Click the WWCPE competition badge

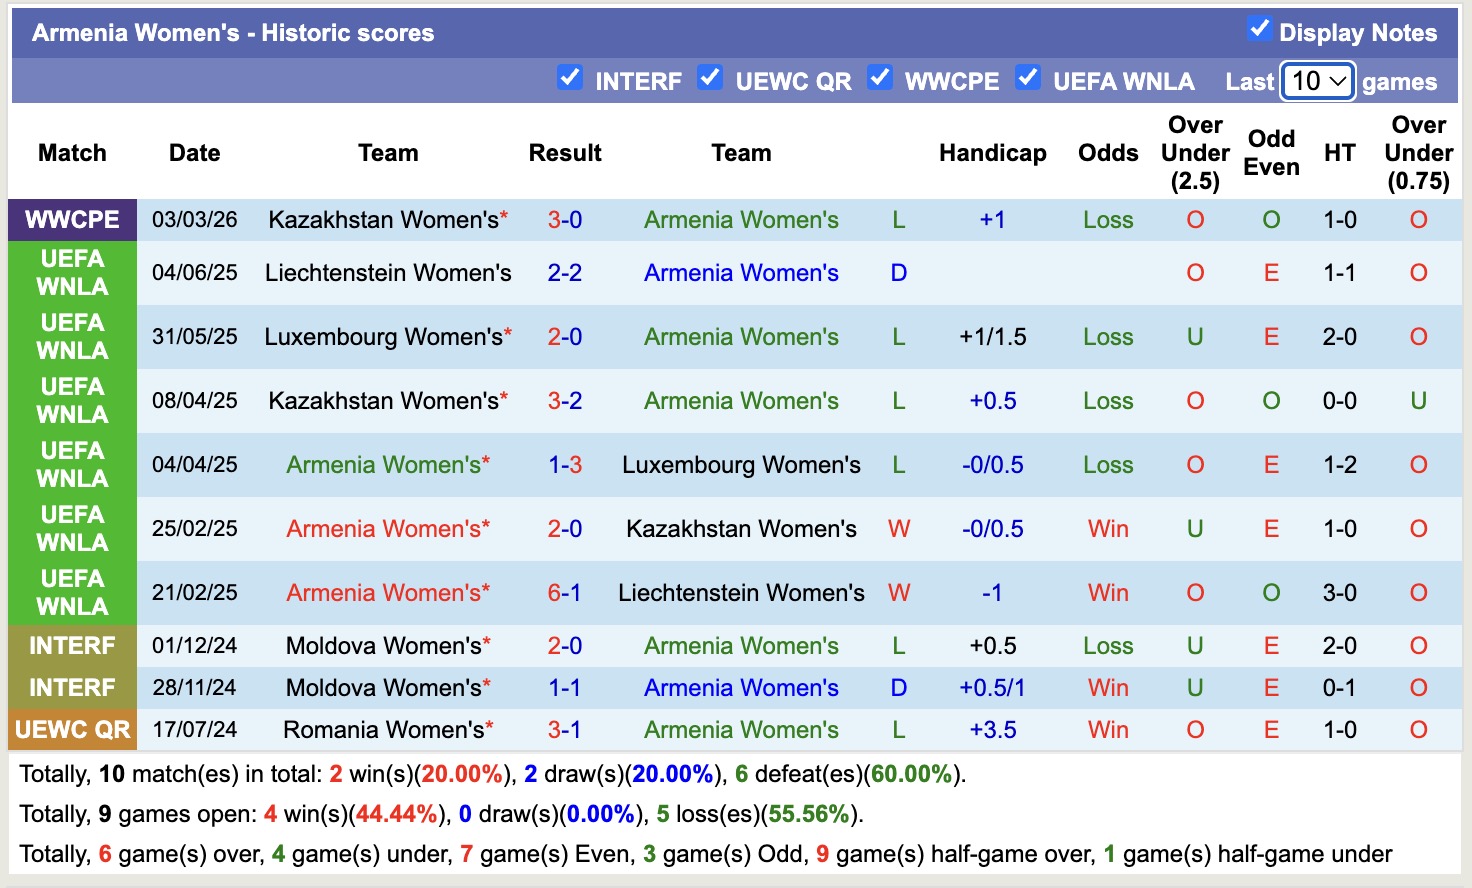tap(72, 220)
